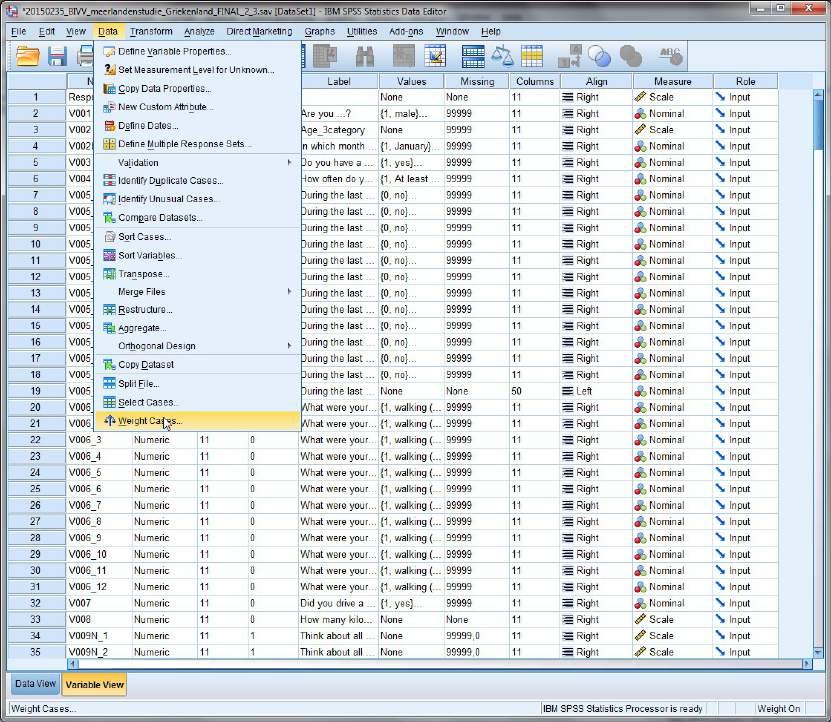The width and height of the screenshot is (831, 722).
Task: Click the ABC Spell Check icon
Action: (669, 56)
